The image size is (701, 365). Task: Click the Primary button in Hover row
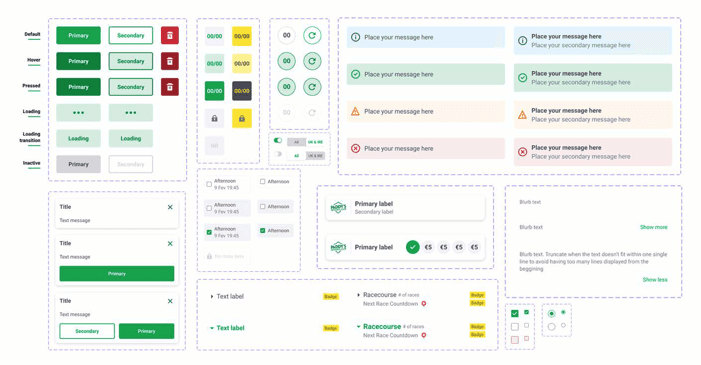point(78,61)
